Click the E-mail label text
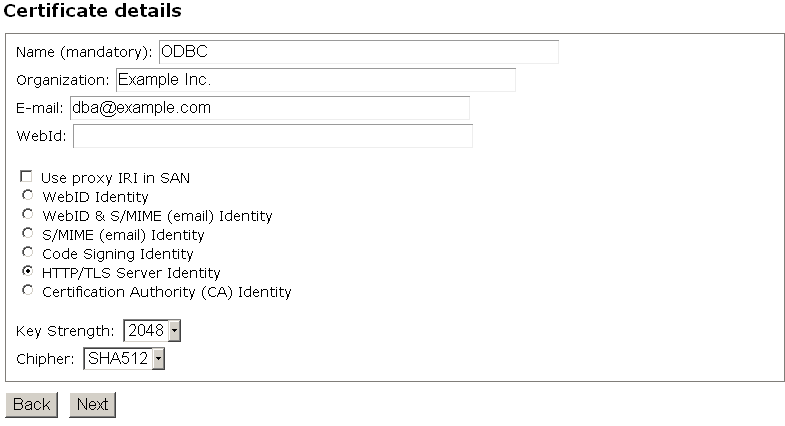Viewport: 785px width, 426px height. click(40, 109)
